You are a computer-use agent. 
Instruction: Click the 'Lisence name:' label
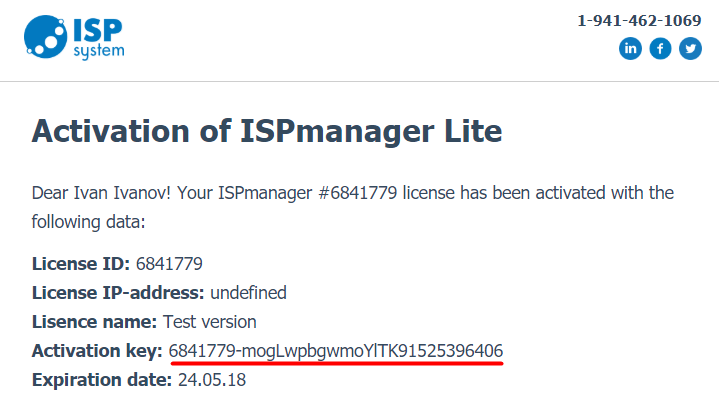[x=94, y=322]
